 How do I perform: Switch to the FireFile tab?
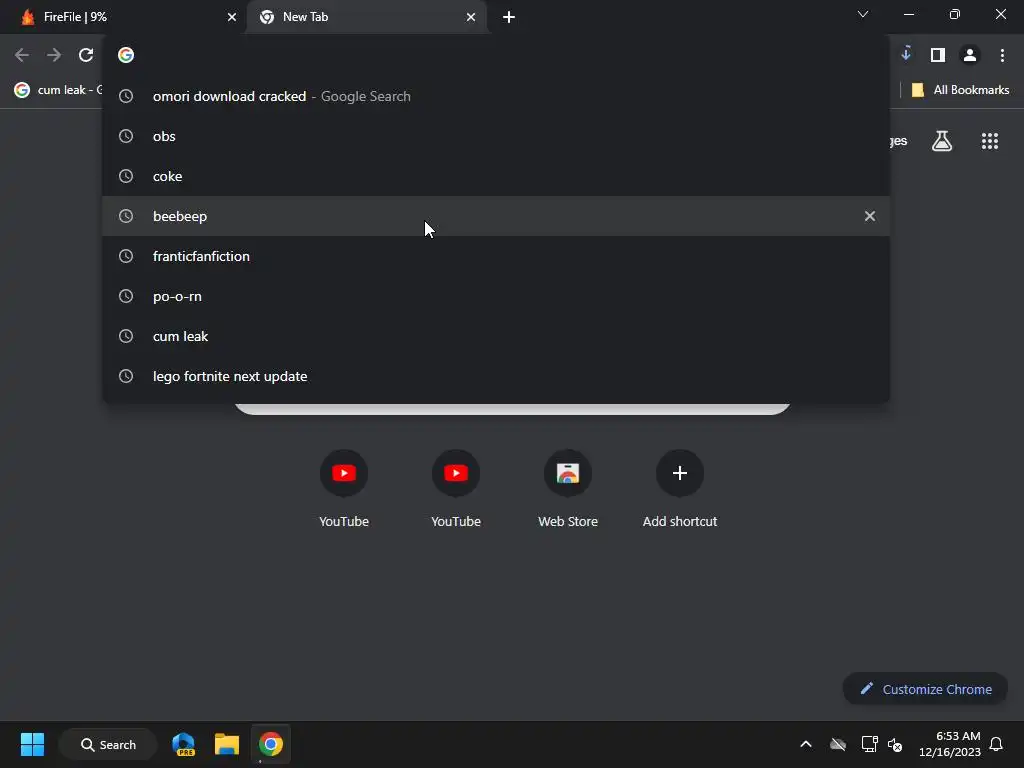(x=124, y=17)
